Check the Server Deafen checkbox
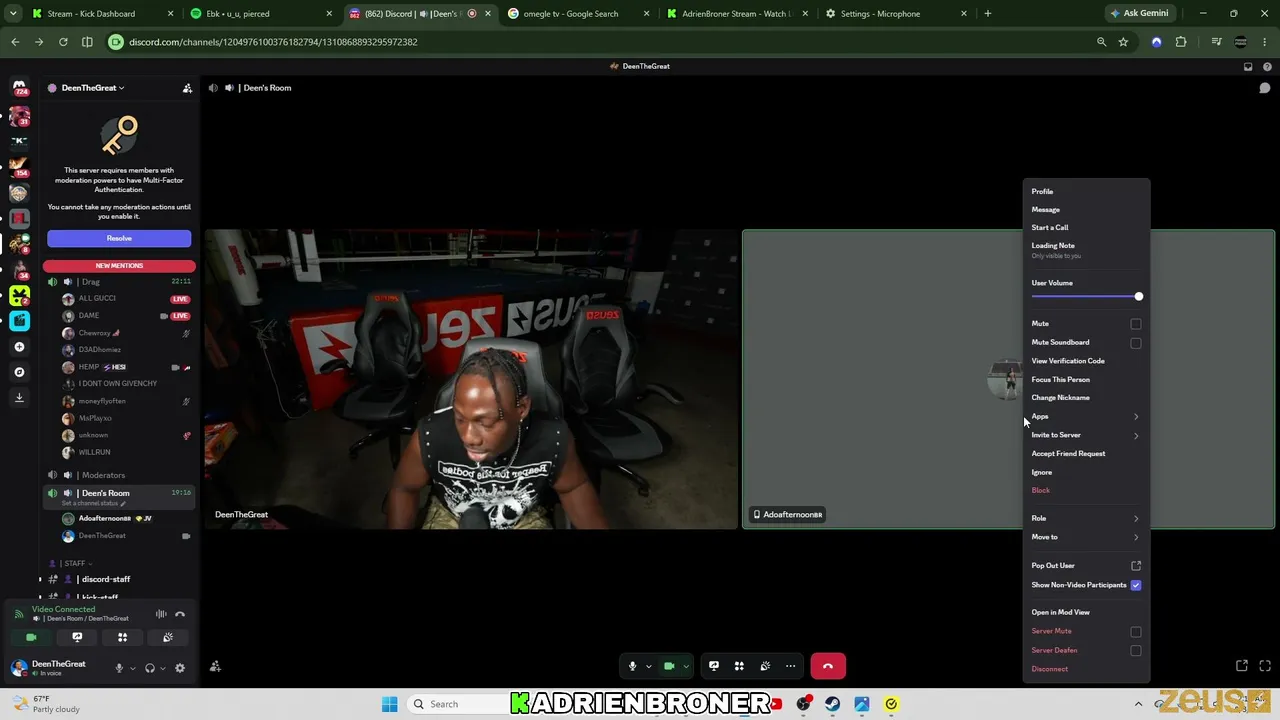1280x720 pixels. 1136,651
